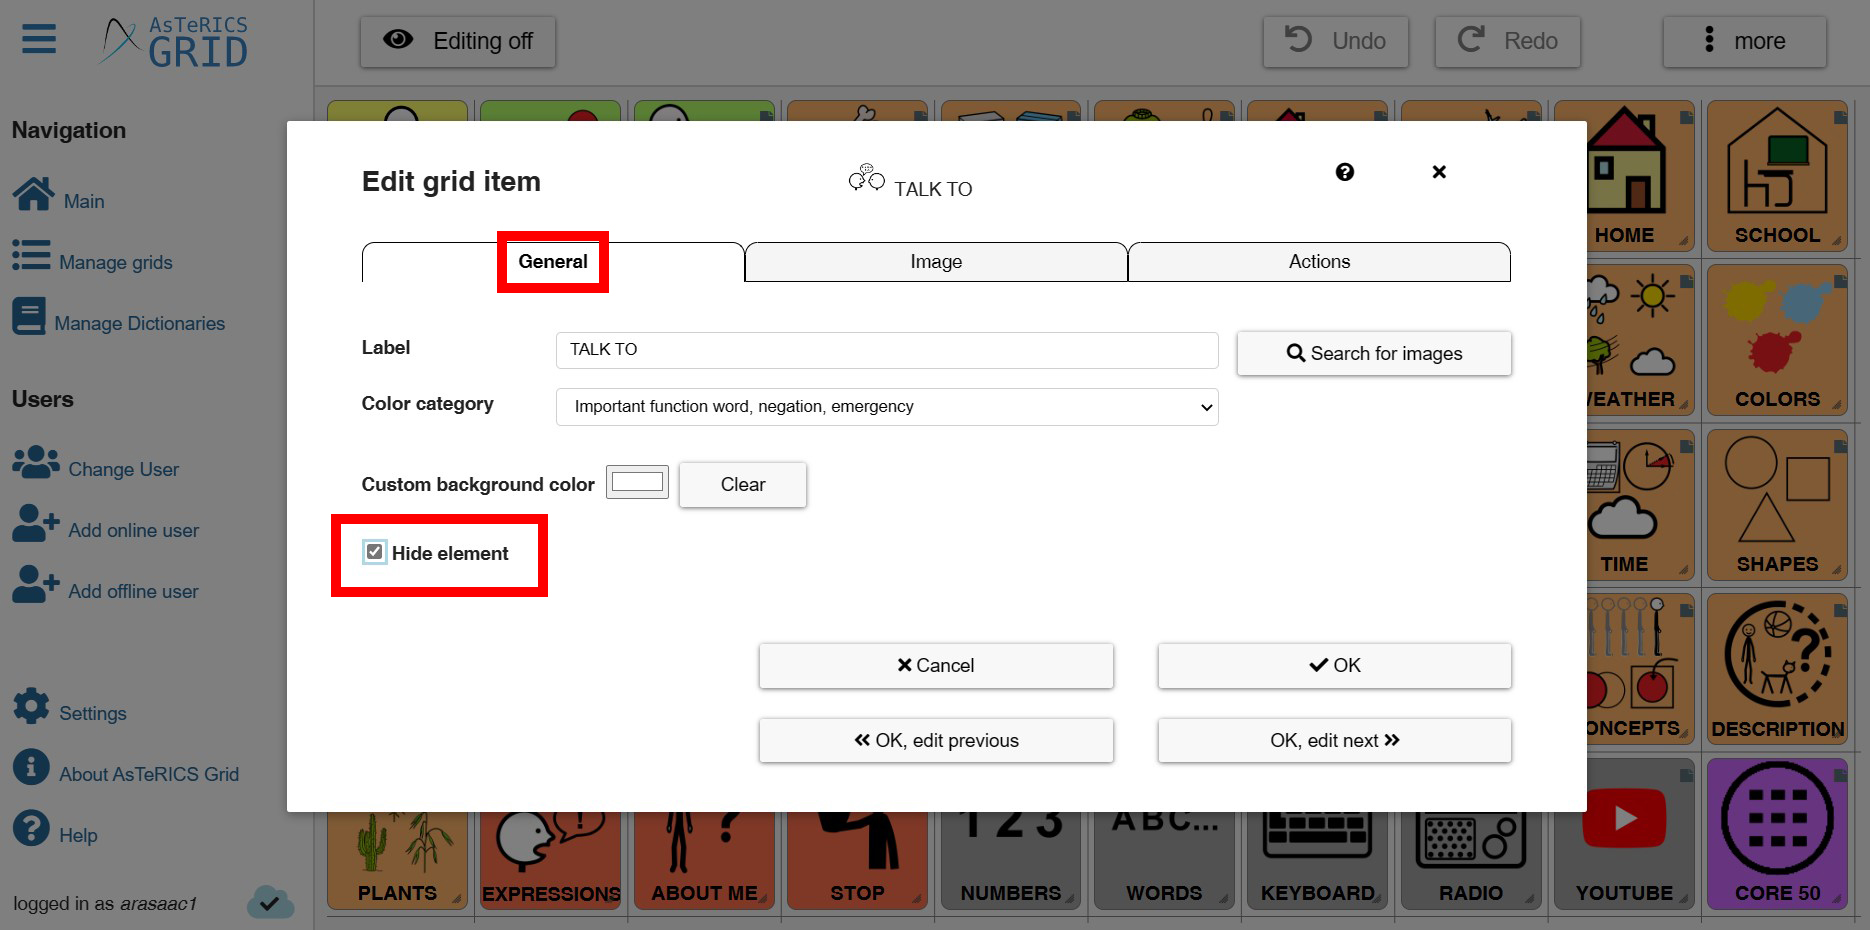Click the Help question mark icon in the sidebar
1870x930 pixels.
click(31, 828)
